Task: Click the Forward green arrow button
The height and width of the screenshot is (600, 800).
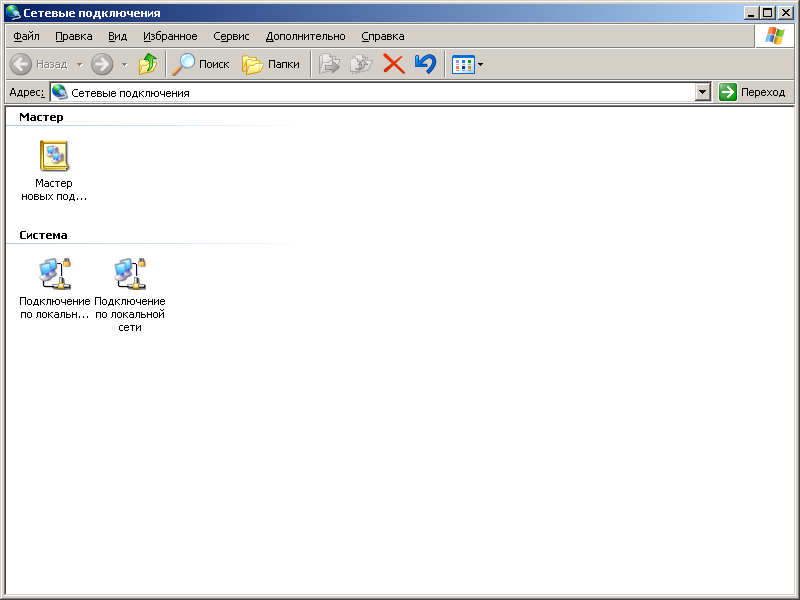Action: click(x=102, y=64)
